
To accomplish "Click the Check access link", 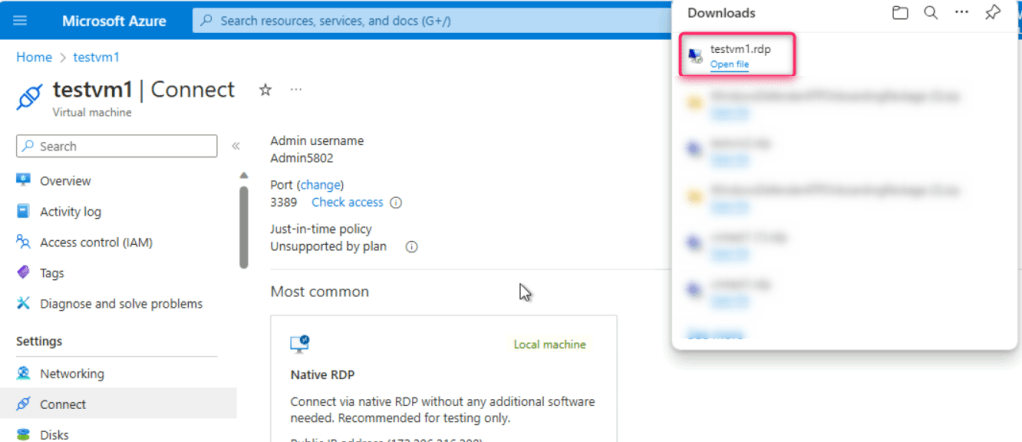I will pyautogui.click(x=347, y=202).
